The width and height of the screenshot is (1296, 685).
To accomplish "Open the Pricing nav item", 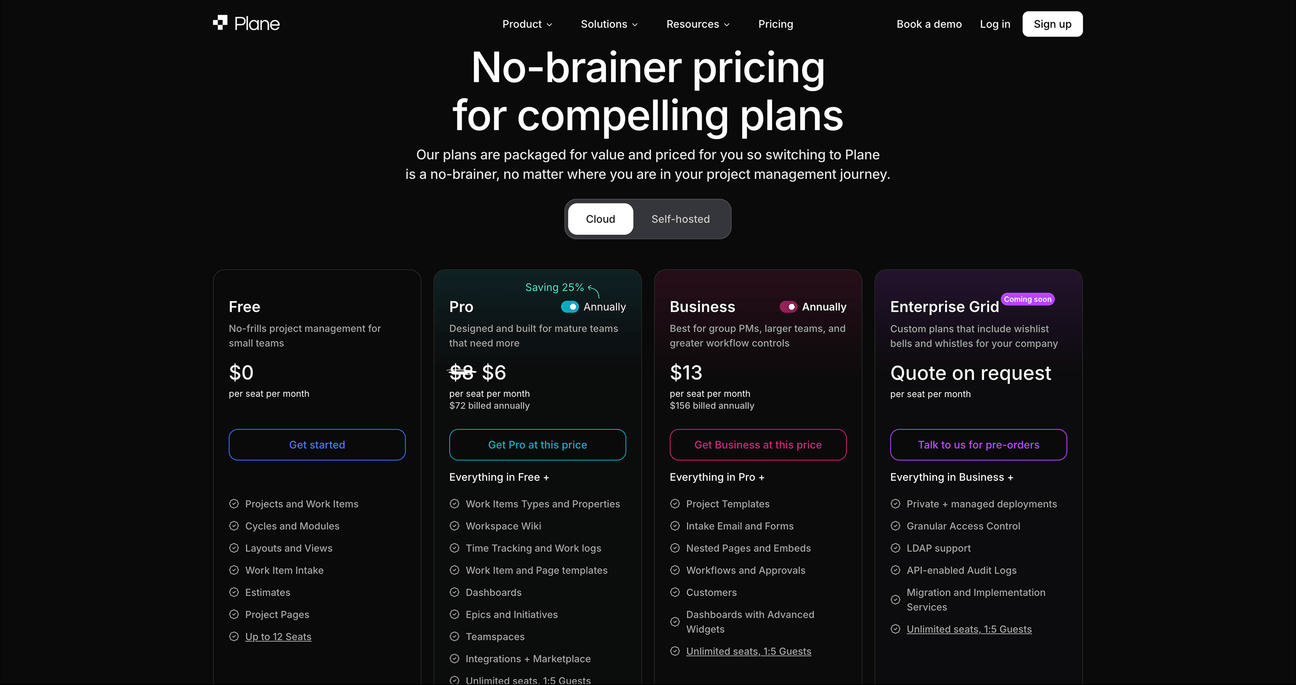I will 776,24.
